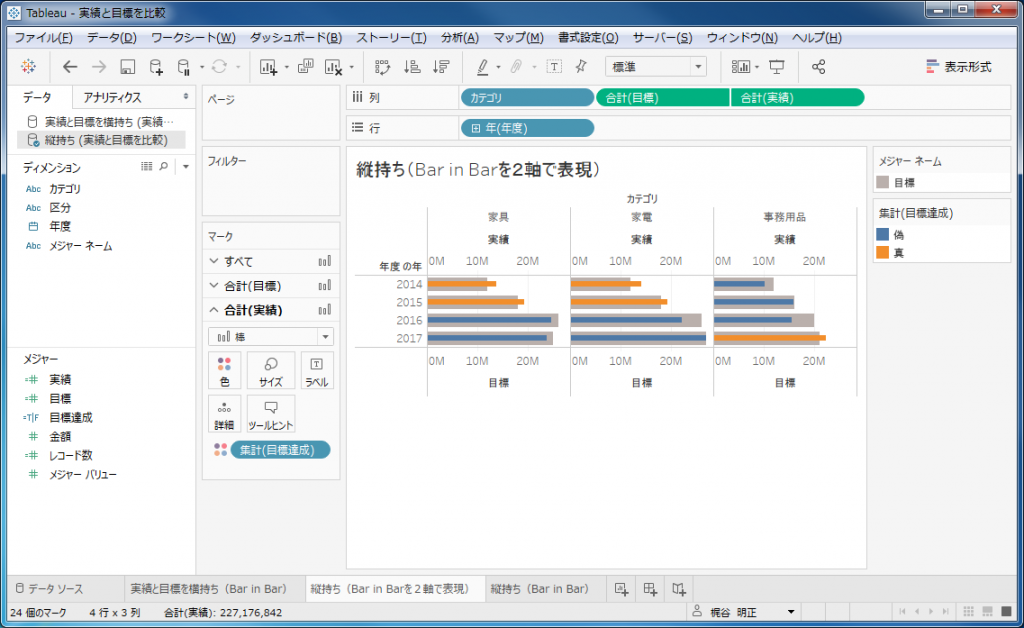The width and height of the screenshot is (1024, 628).
Task: Open the 分析(A) menu
Action: click(x=459, y=38)
